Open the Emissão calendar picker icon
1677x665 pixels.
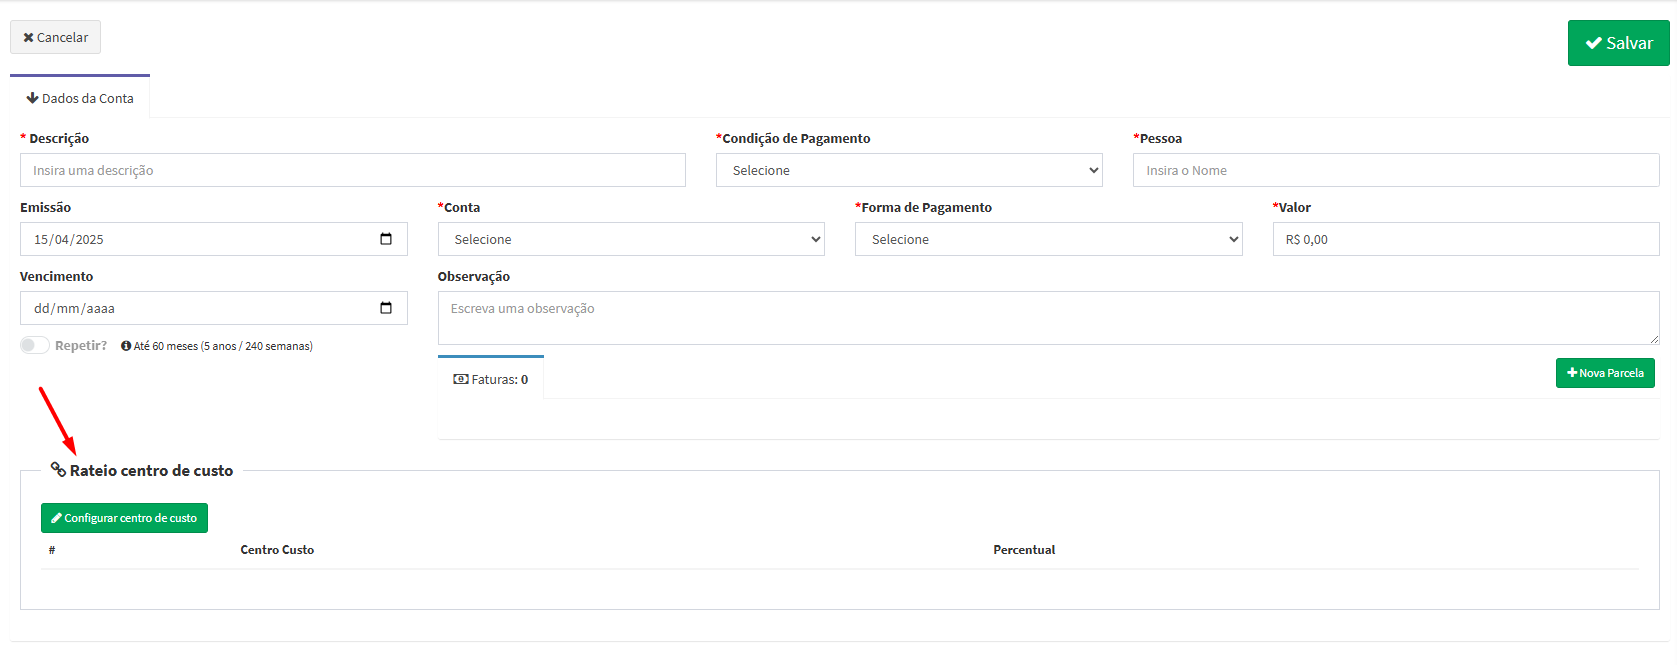pyautogui.click(x=386, y=239)
